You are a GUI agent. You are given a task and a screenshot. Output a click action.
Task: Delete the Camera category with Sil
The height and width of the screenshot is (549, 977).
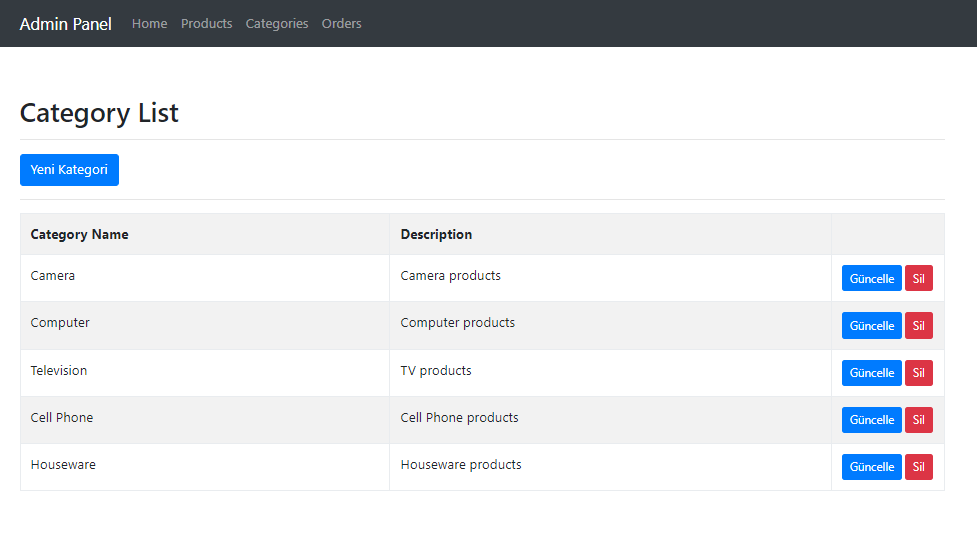[x=918, y=278]
